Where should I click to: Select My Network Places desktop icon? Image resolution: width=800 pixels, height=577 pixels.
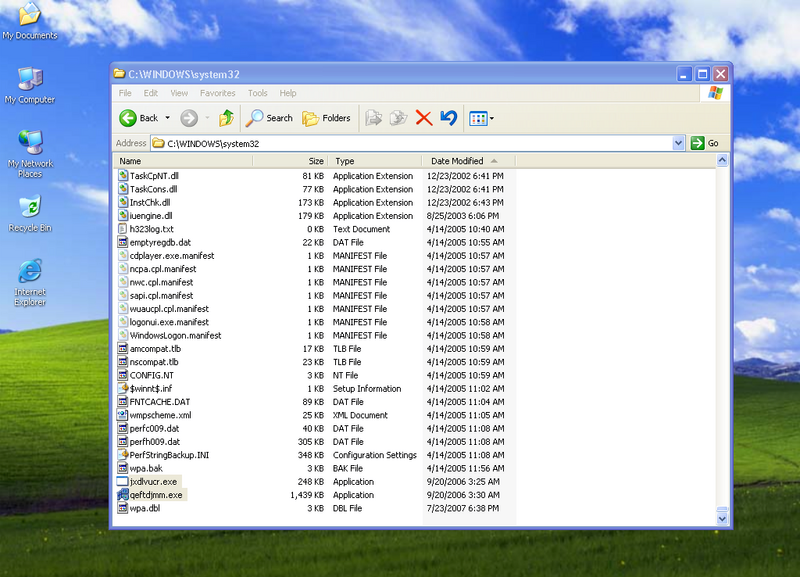pyautogui.click(x=30, y=154)
